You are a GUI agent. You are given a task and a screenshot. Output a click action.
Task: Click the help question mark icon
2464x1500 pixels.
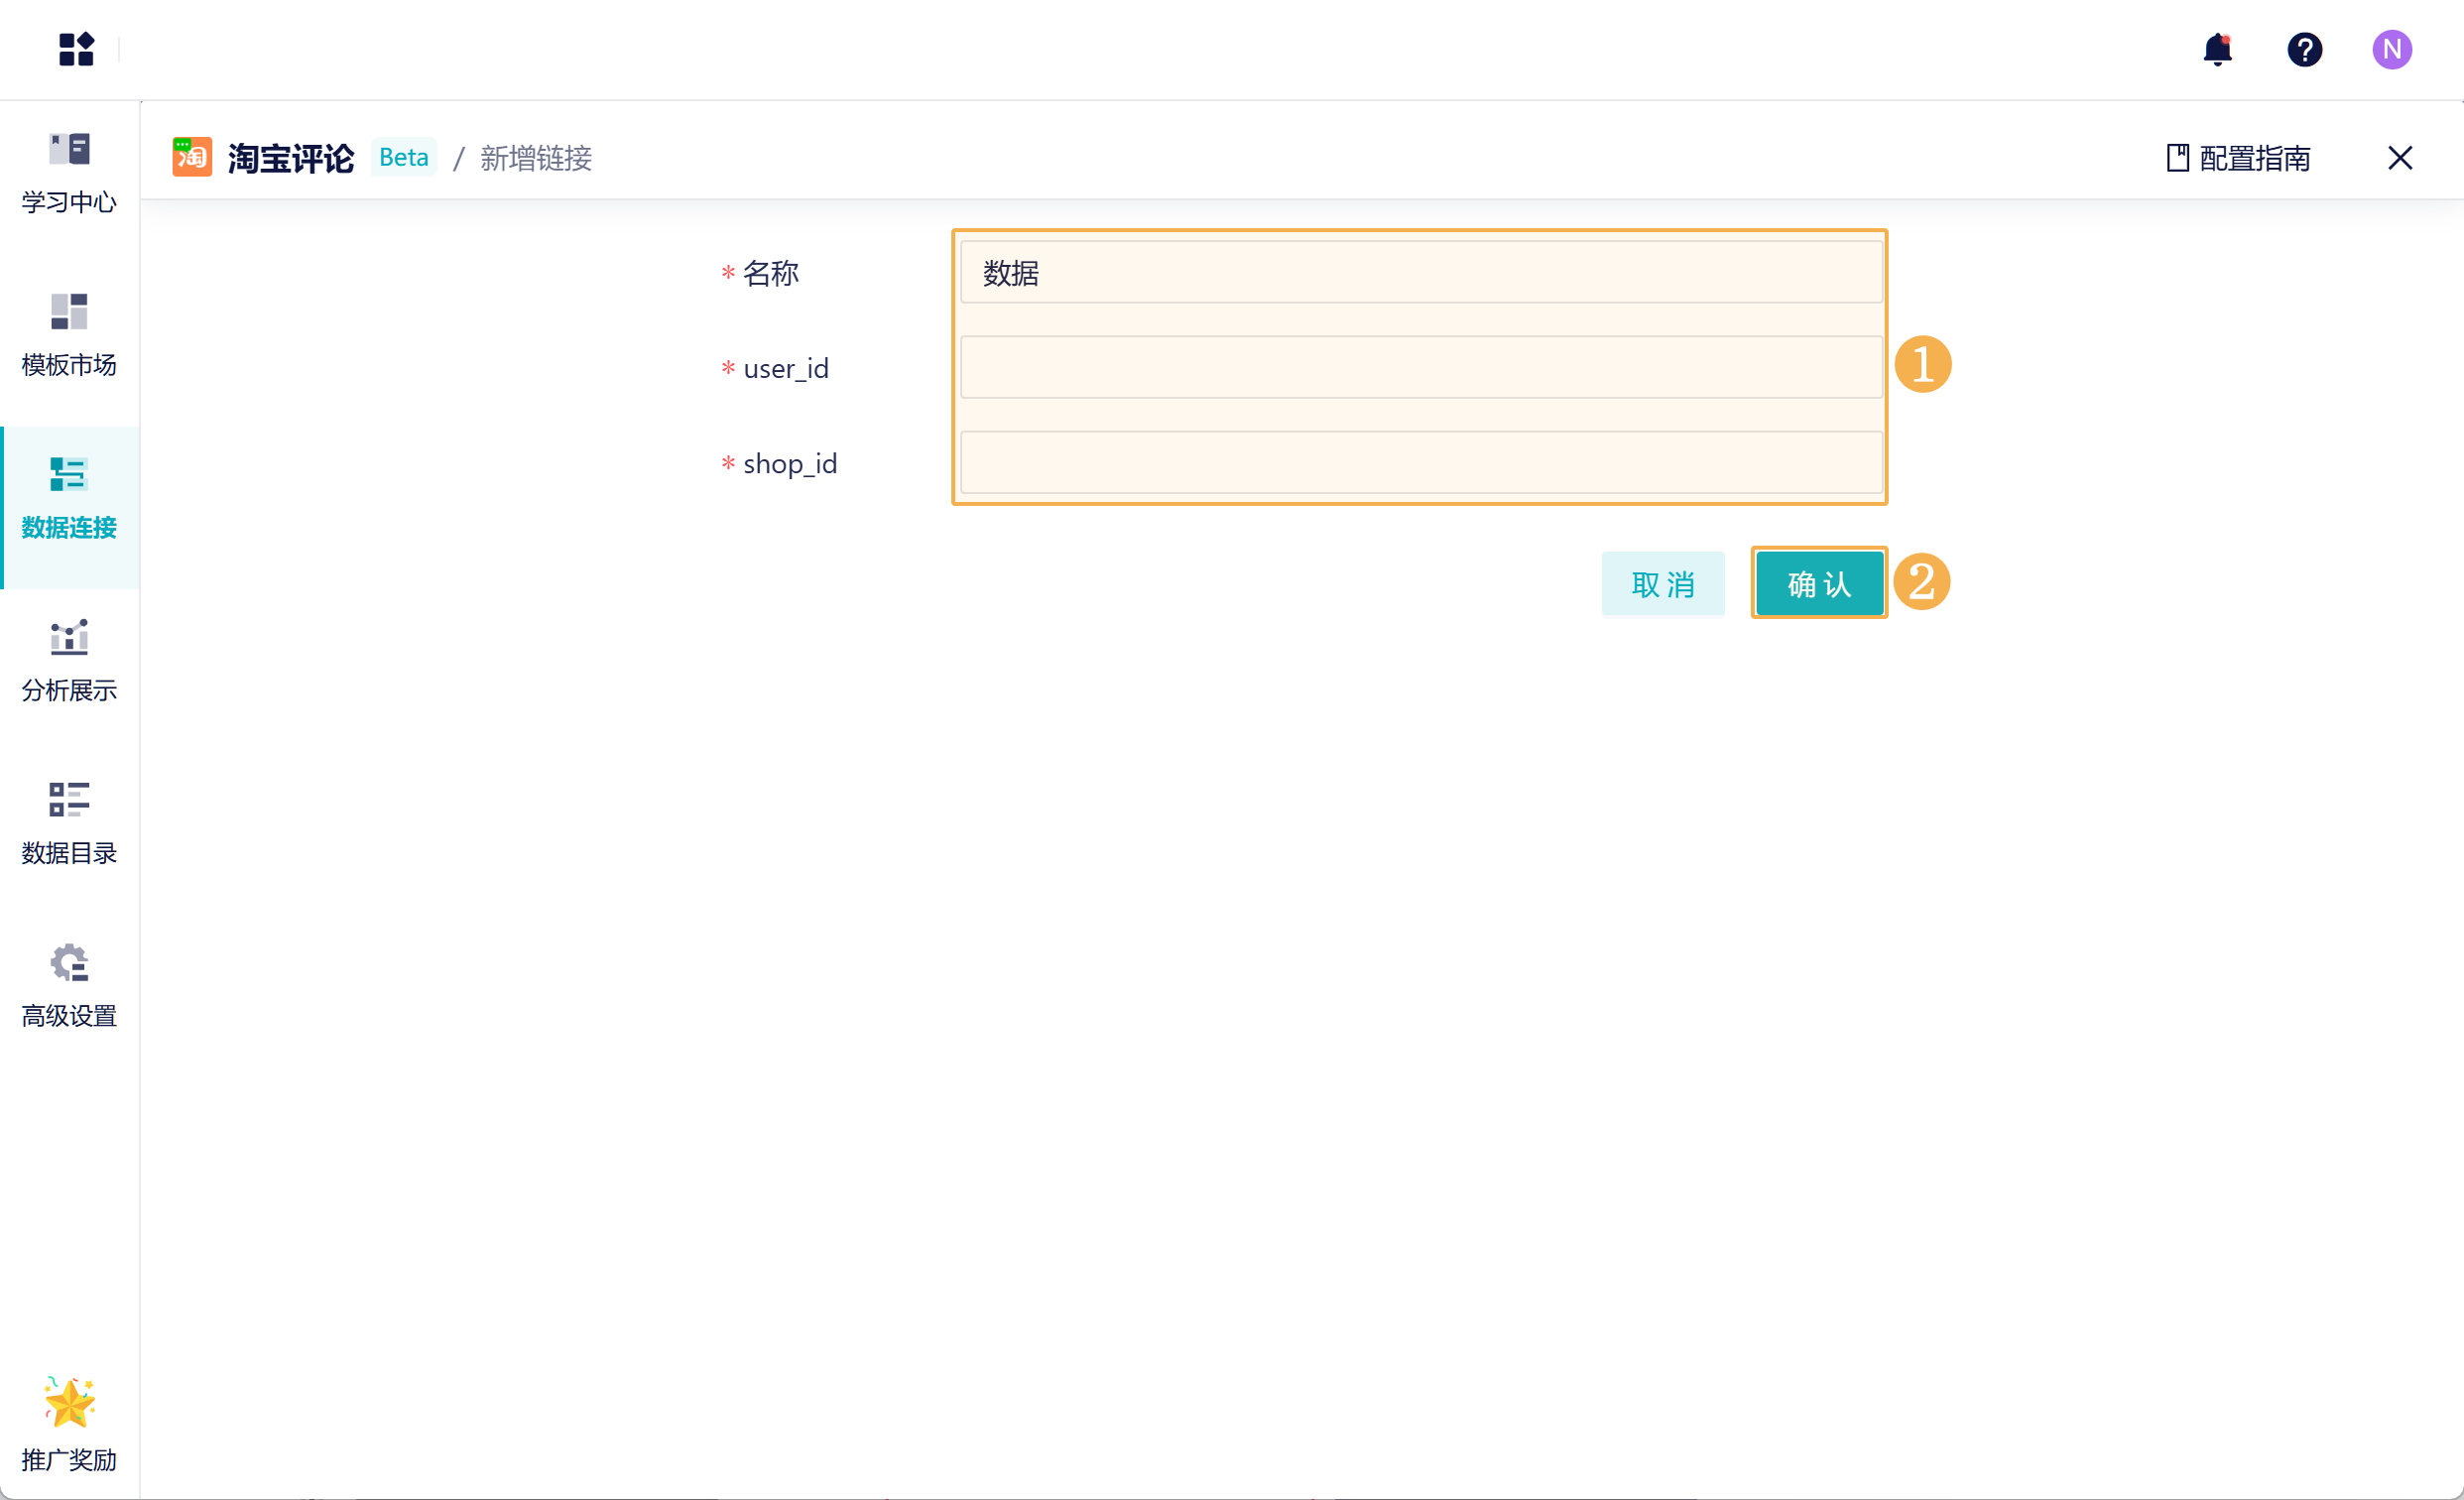click(2304, 49)
